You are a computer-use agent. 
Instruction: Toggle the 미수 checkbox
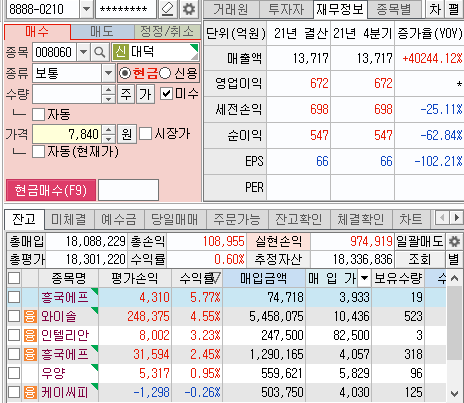point(166,94)
